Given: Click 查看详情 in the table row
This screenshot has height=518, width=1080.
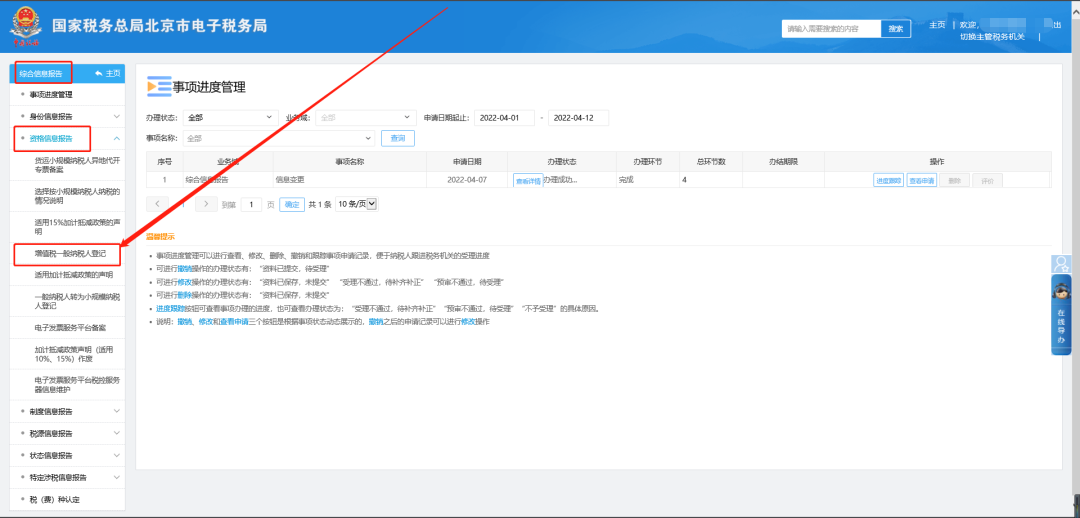Looking at the screenshot, I should click(528, 180).
